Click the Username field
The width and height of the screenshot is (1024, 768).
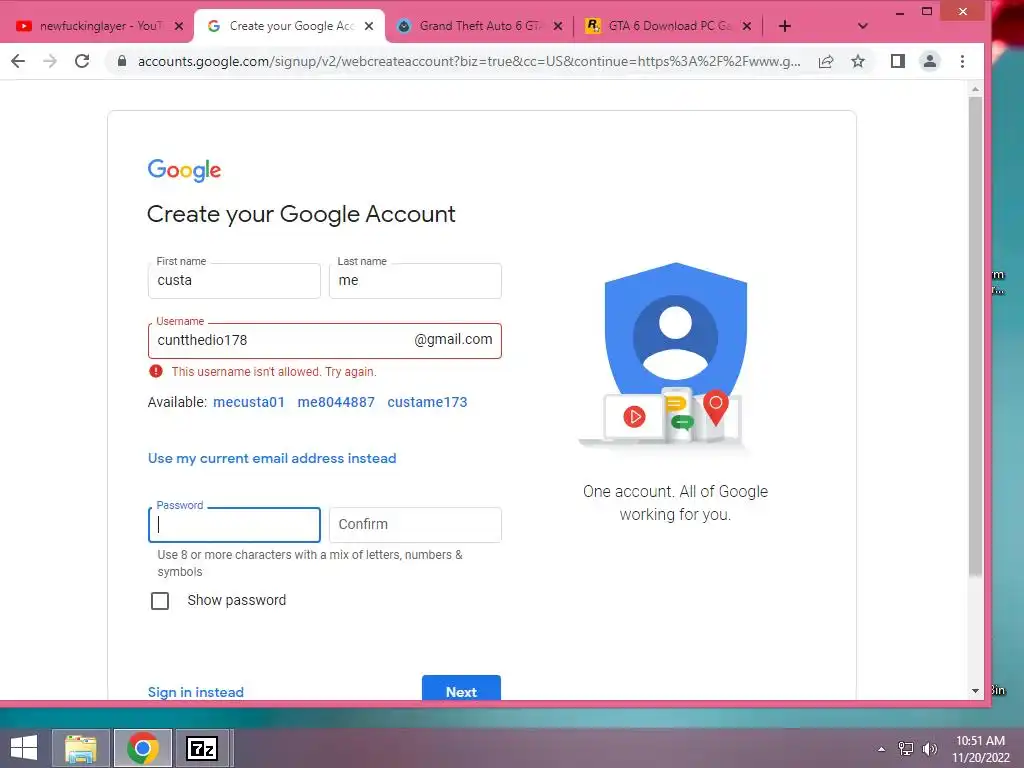tap(325, 340)
